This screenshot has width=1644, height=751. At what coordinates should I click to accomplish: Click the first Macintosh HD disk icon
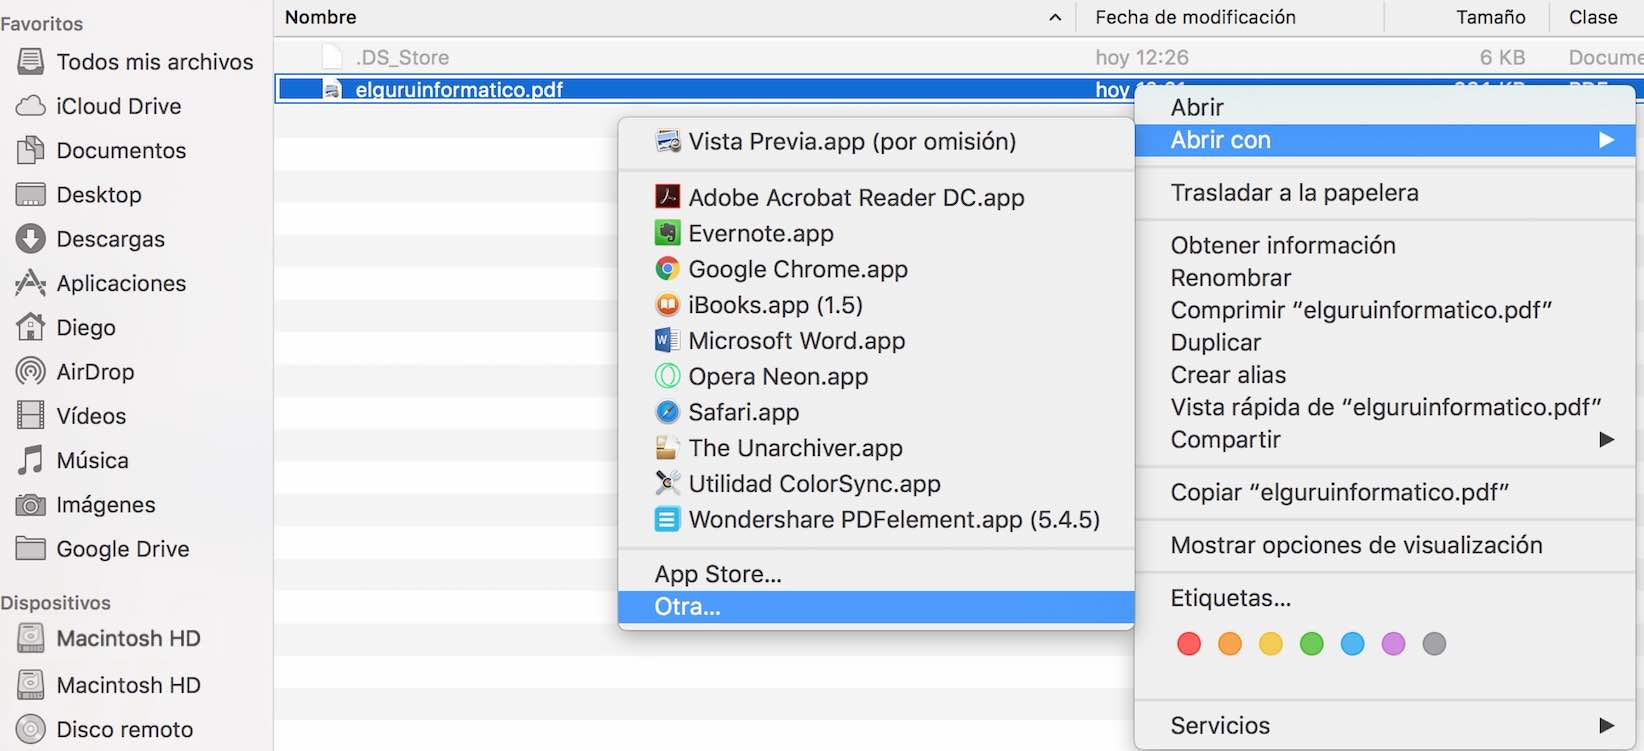coord(31,638)
